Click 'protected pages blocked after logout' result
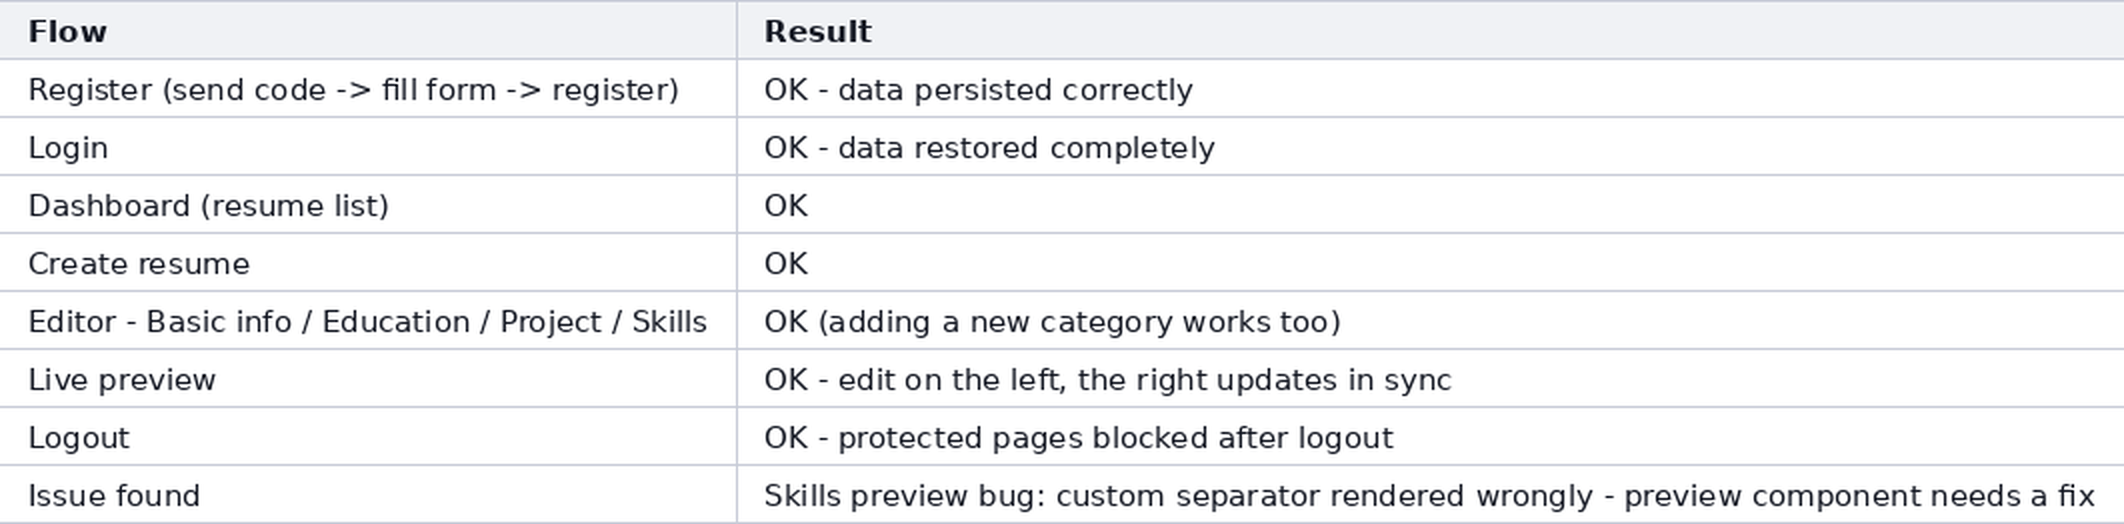The width and height of the screenshot is (2124, 524). tap(1115, 438)
